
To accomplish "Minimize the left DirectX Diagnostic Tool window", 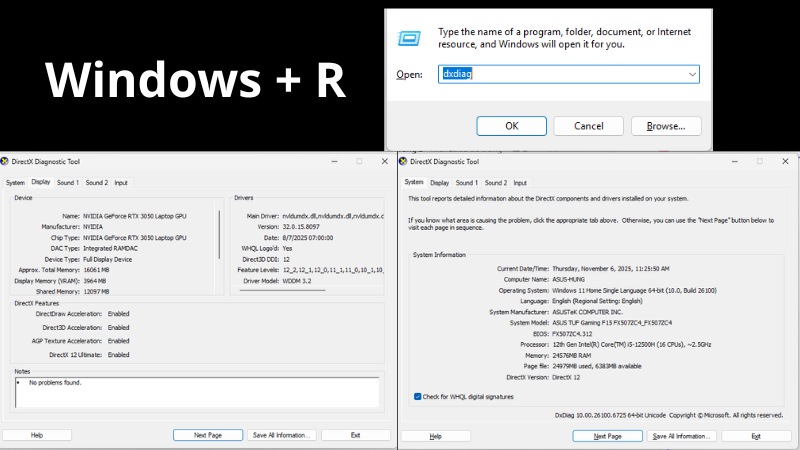I will point(334,161).
